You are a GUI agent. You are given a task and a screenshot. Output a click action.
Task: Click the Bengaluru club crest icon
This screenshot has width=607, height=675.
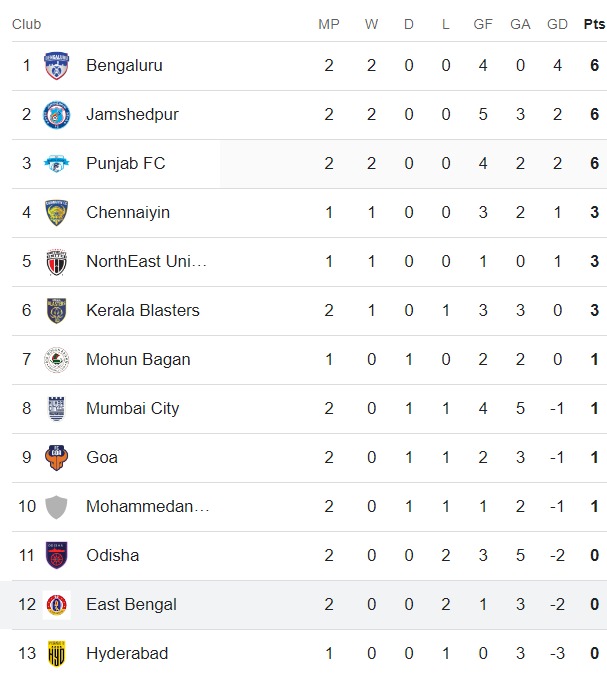pyautogui.click(x=57, y=66)
